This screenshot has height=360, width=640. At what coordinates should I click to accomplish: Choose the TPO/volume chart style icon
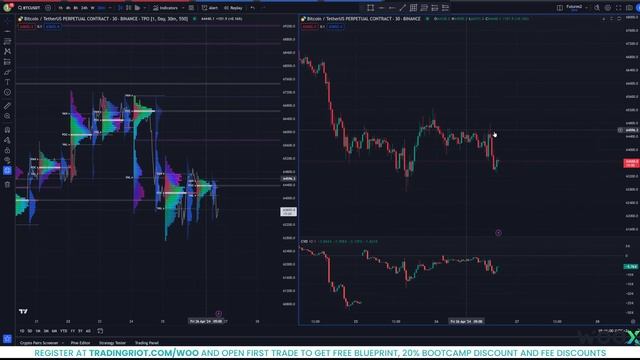pos(138,8)
